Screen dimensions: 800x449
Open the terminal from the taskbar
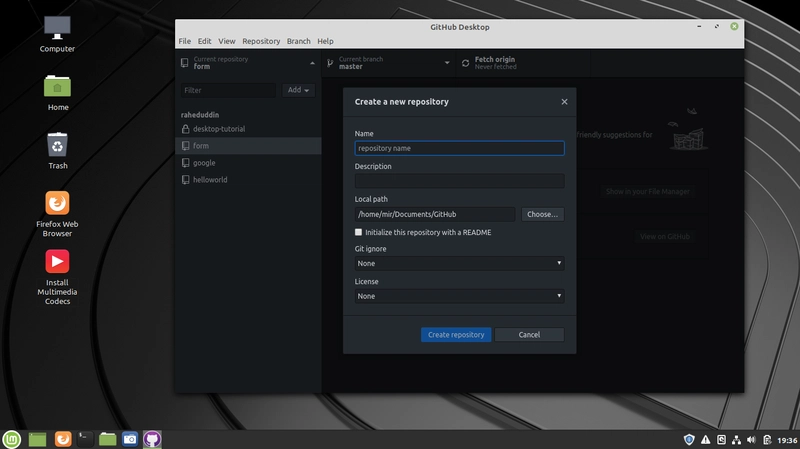pos(86,439)
